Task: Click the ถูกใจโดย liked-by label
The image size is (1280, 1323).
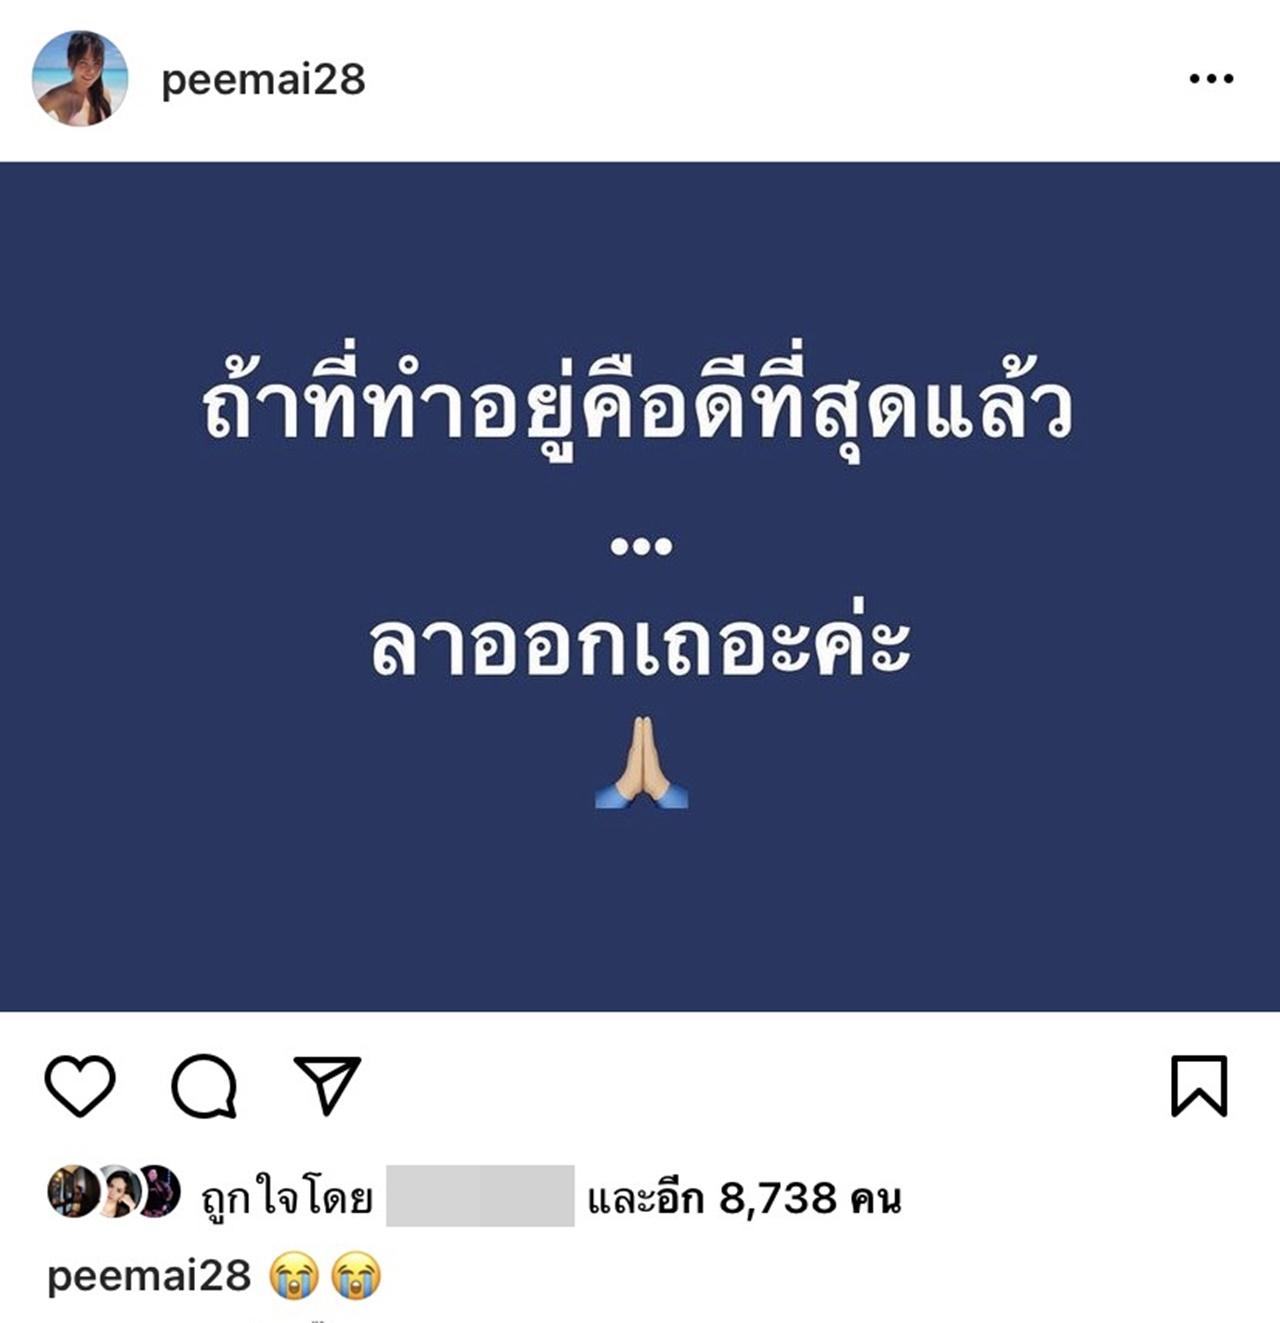Action: pyautogui.click(x=287, y=1197)
